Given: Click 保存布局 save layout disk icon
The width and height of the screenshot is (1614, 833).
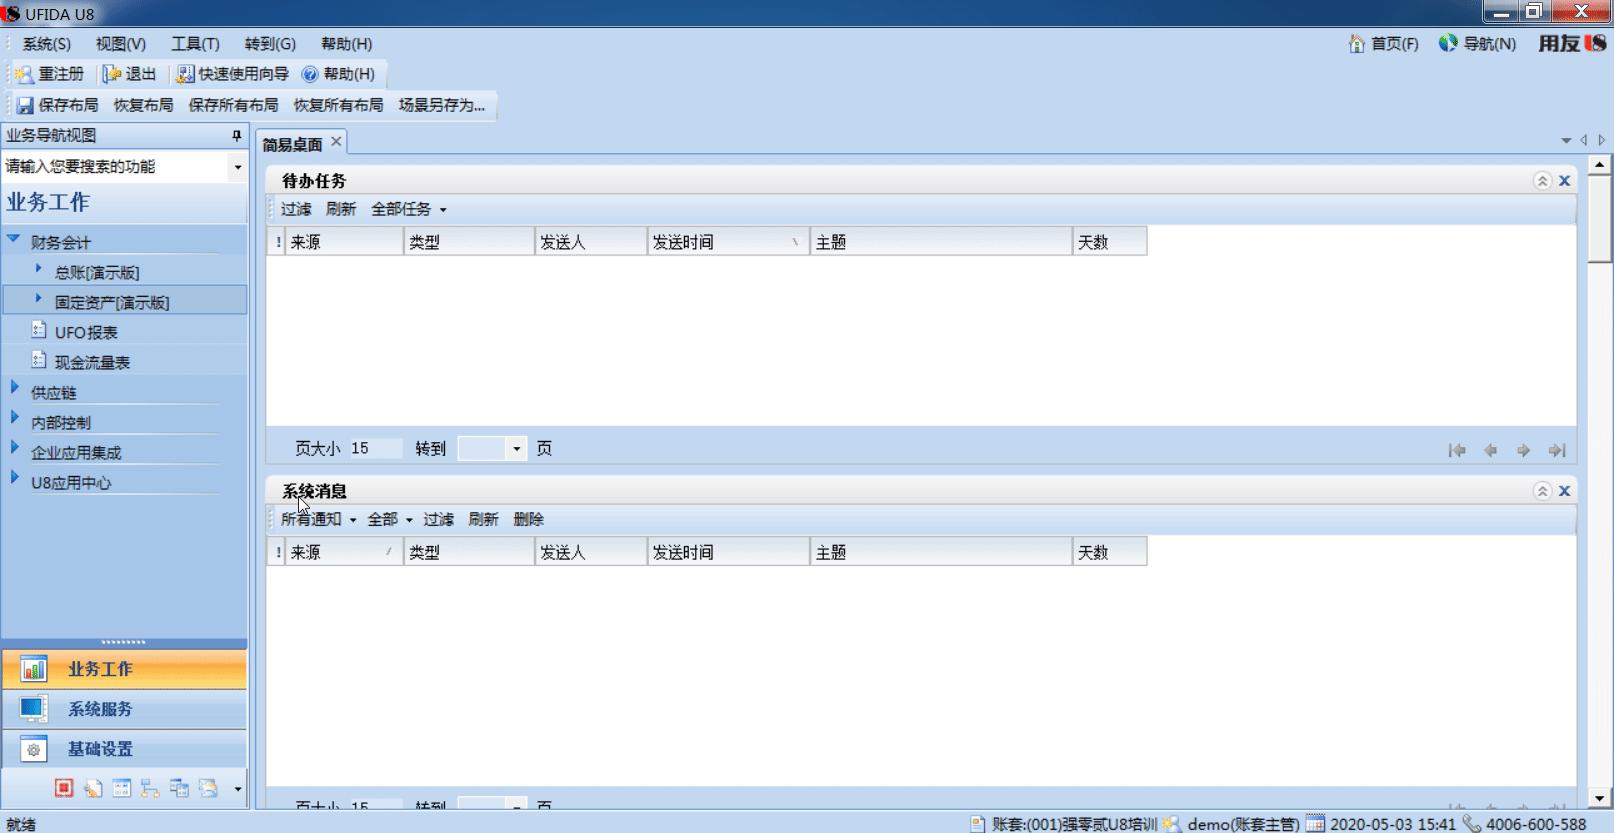Looking at the screenshot, I should pos(25,105).
